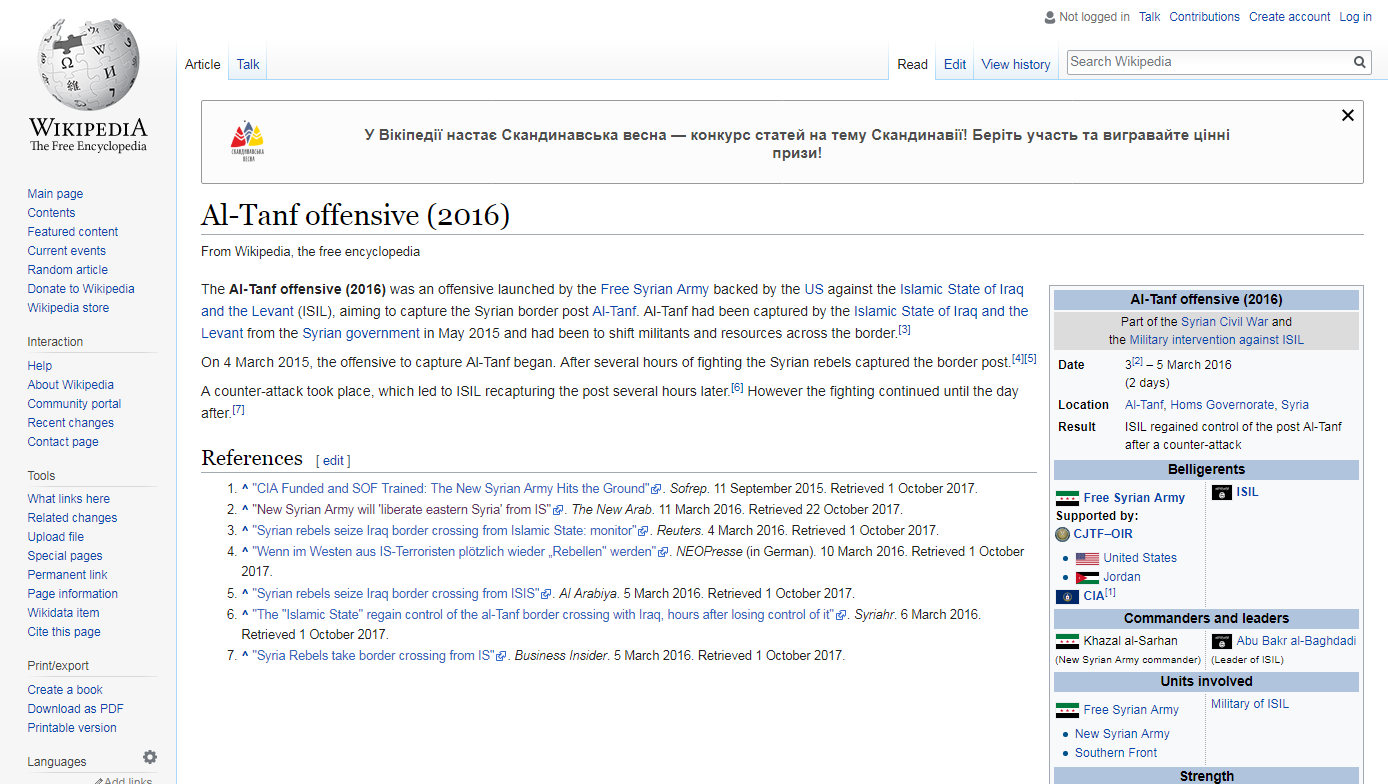Viewport: 1388px width, 784px height.
Task: Jump back from reference 7 caret
Action: coord(245,656)
